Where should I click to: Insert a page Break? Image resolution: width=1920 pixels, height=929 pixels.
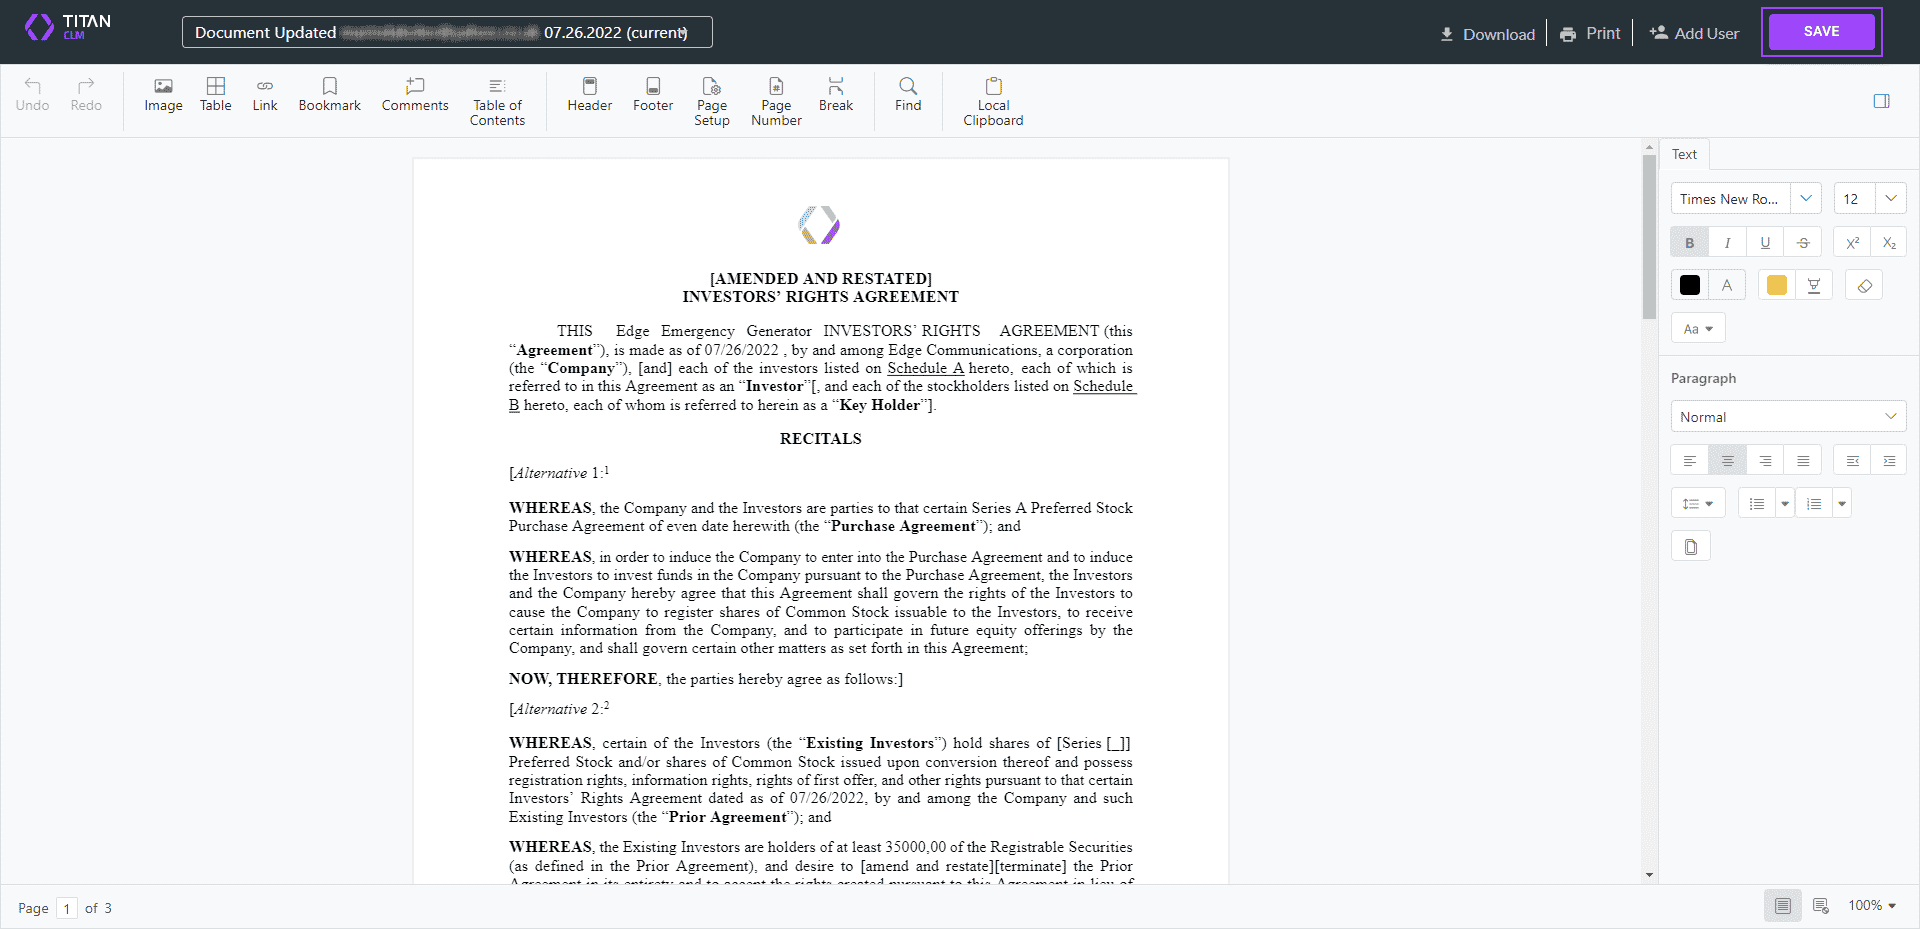pyautogui.click(x=835, y=95)
